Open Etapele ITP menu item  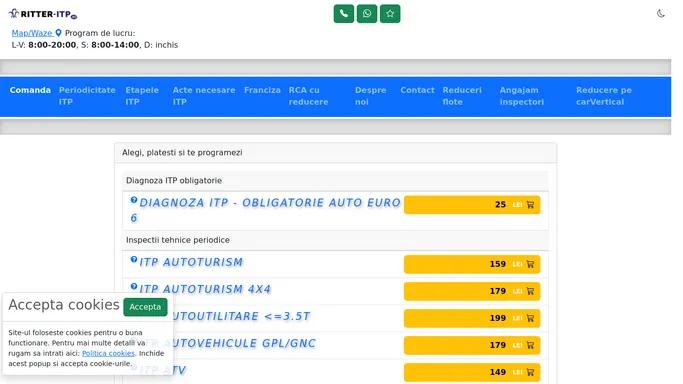[x=142, y=96]
